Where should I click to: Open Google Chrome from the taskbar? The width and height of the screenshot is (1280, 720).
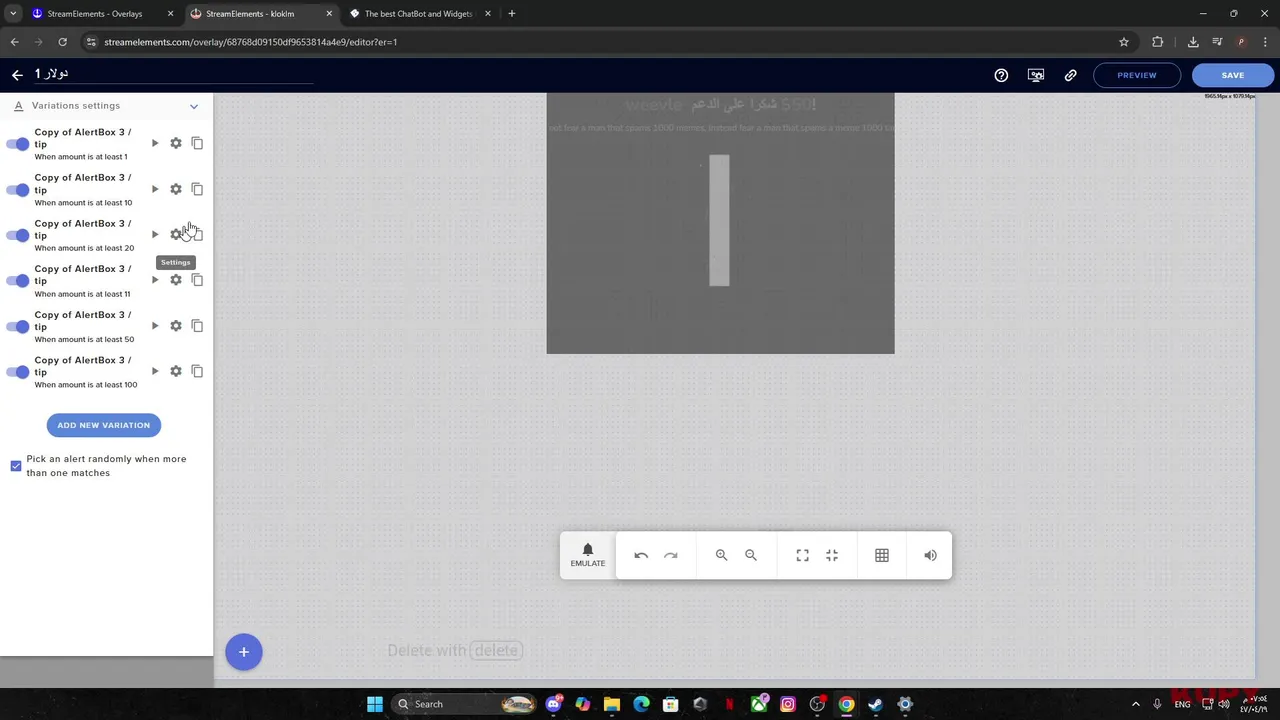(846, 704)
